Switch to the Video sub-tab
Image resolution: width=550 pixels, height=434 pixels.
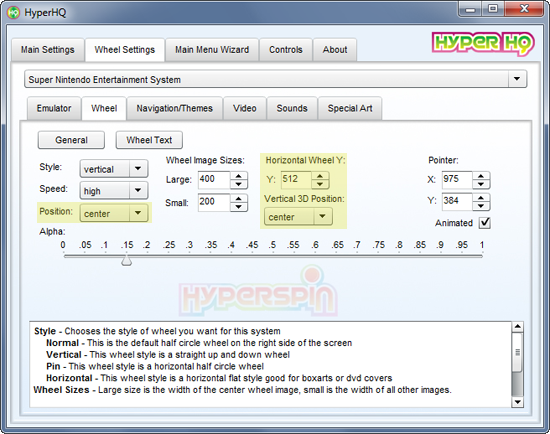pos(244,108)
